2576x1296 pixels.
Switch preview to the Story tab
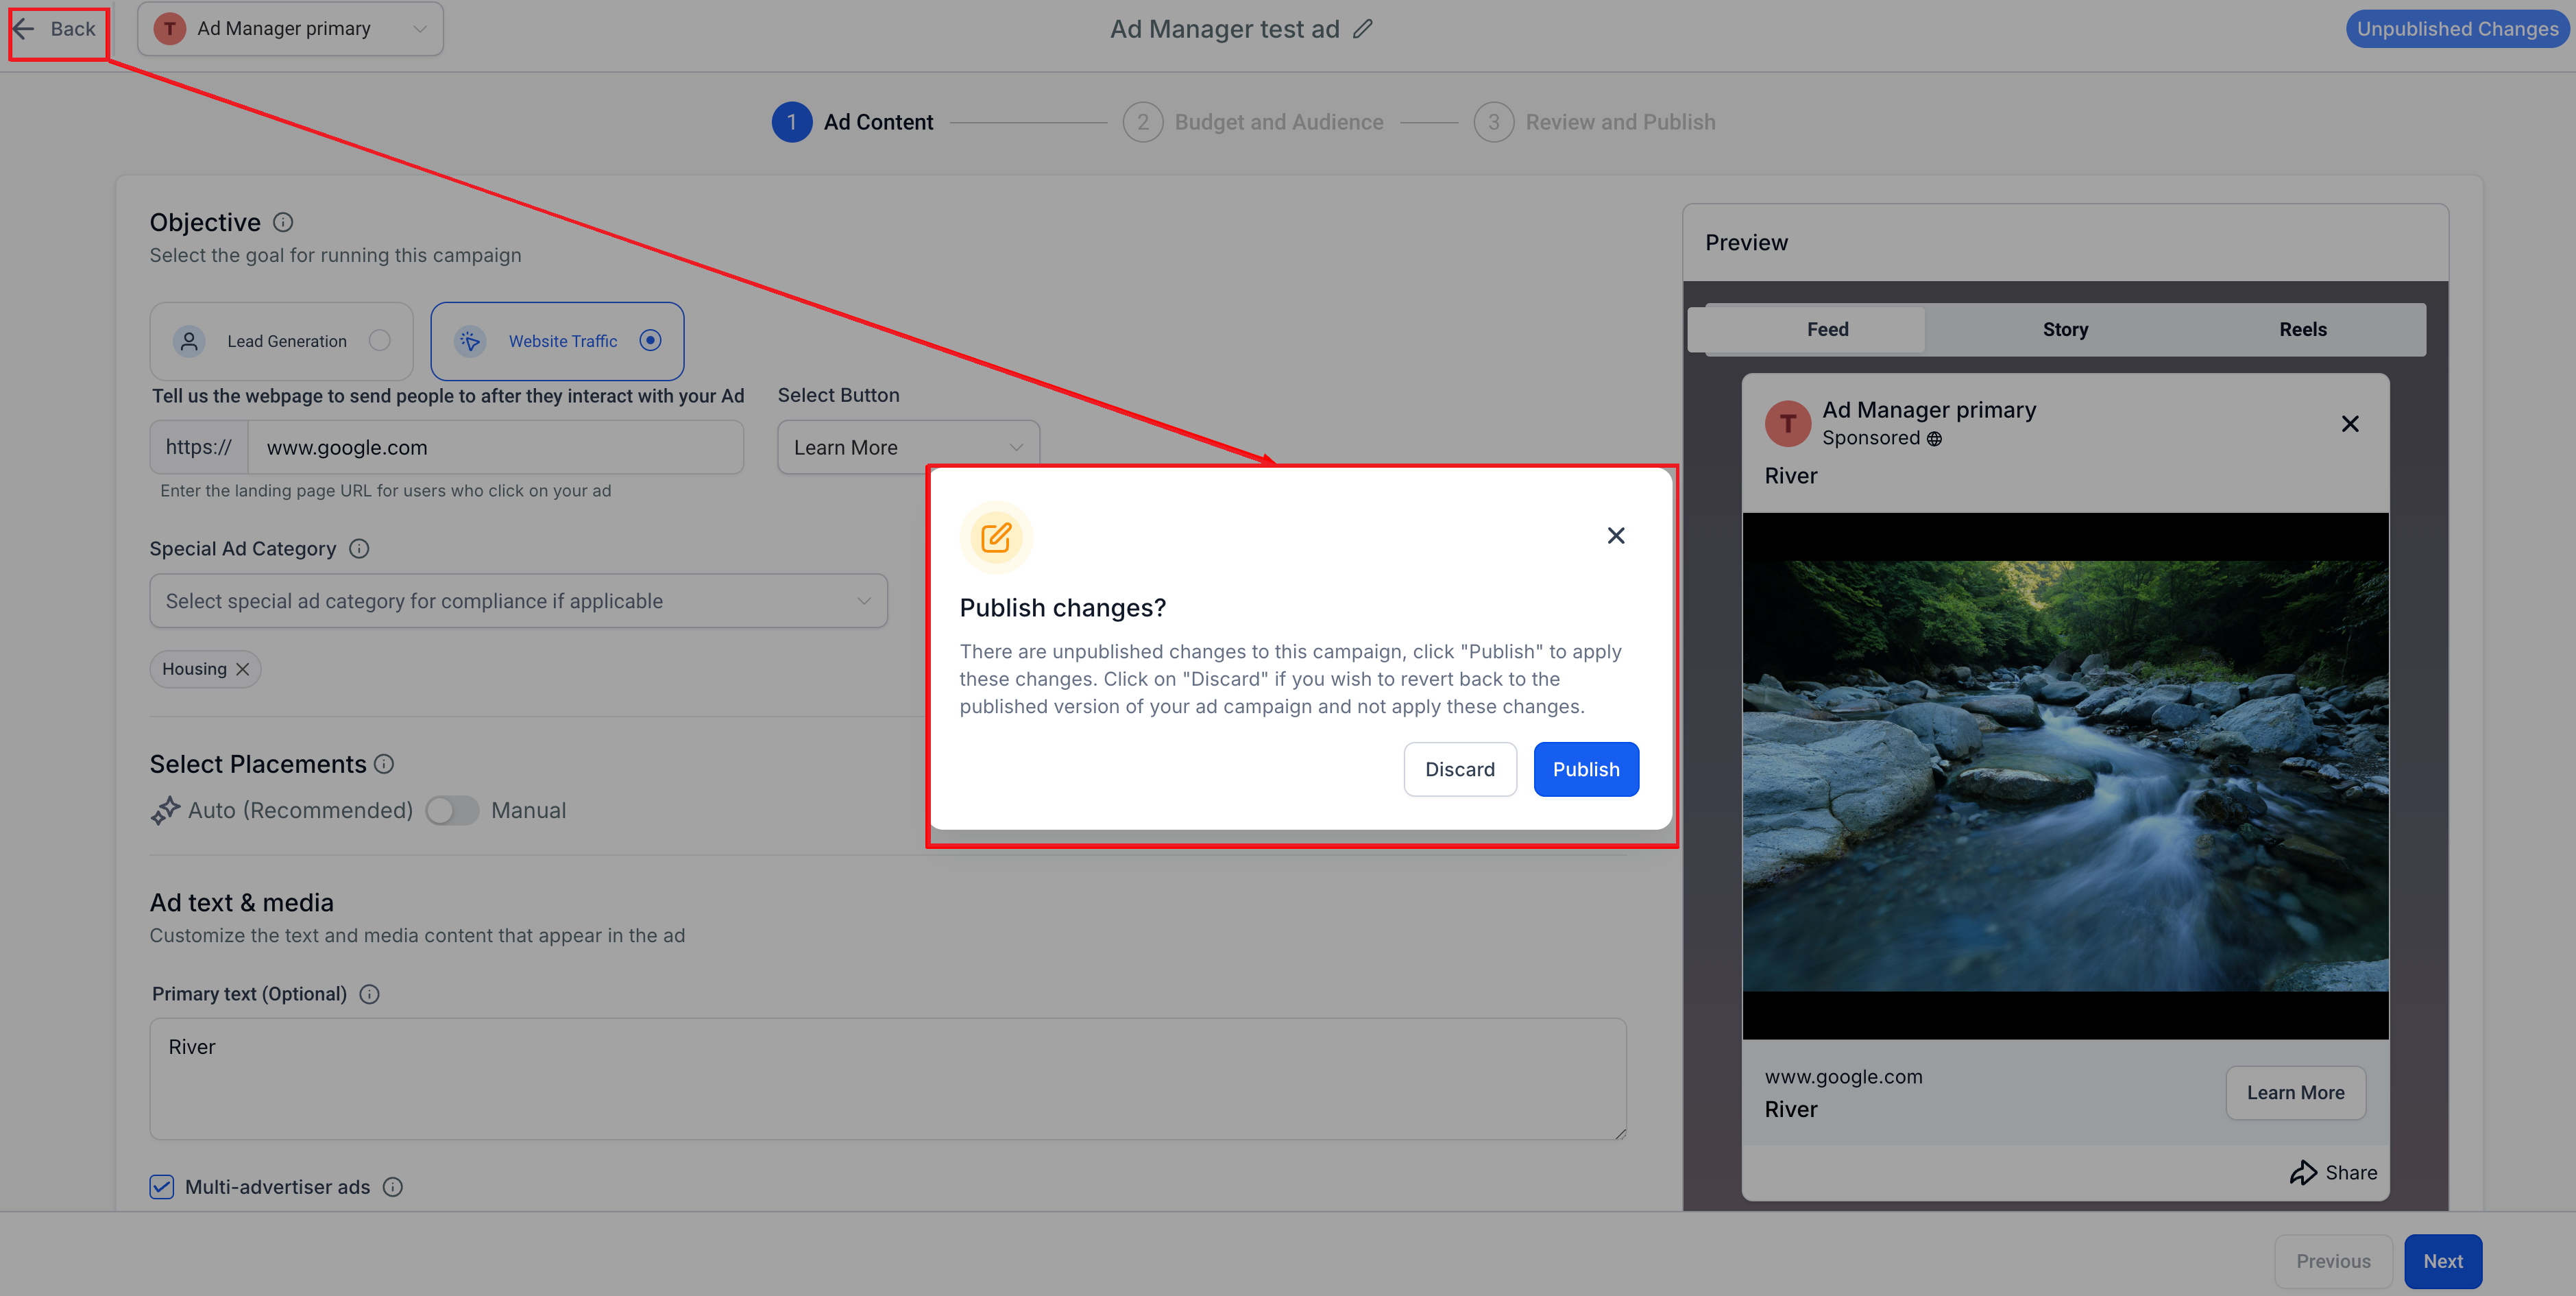(2065, 329)
